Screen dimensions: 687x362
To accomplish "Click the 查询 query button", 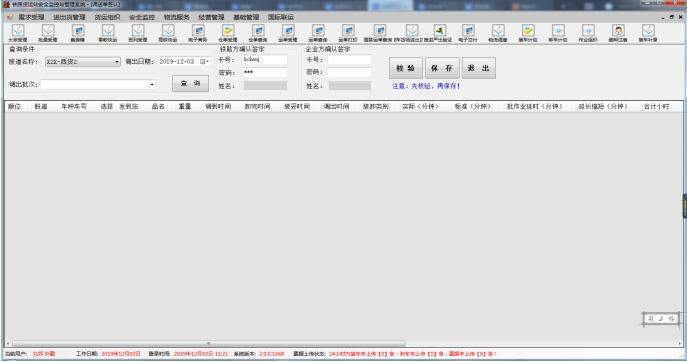I will [190, 83].
